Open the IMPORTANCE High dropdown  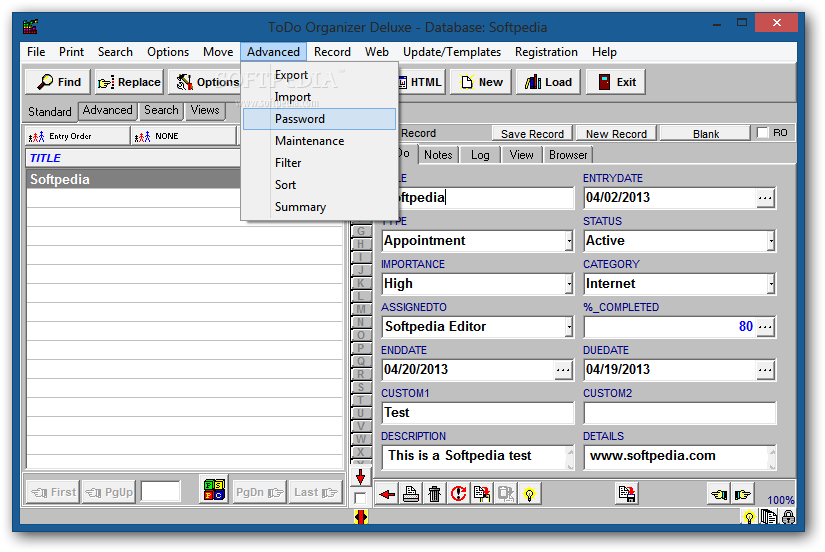569,284
